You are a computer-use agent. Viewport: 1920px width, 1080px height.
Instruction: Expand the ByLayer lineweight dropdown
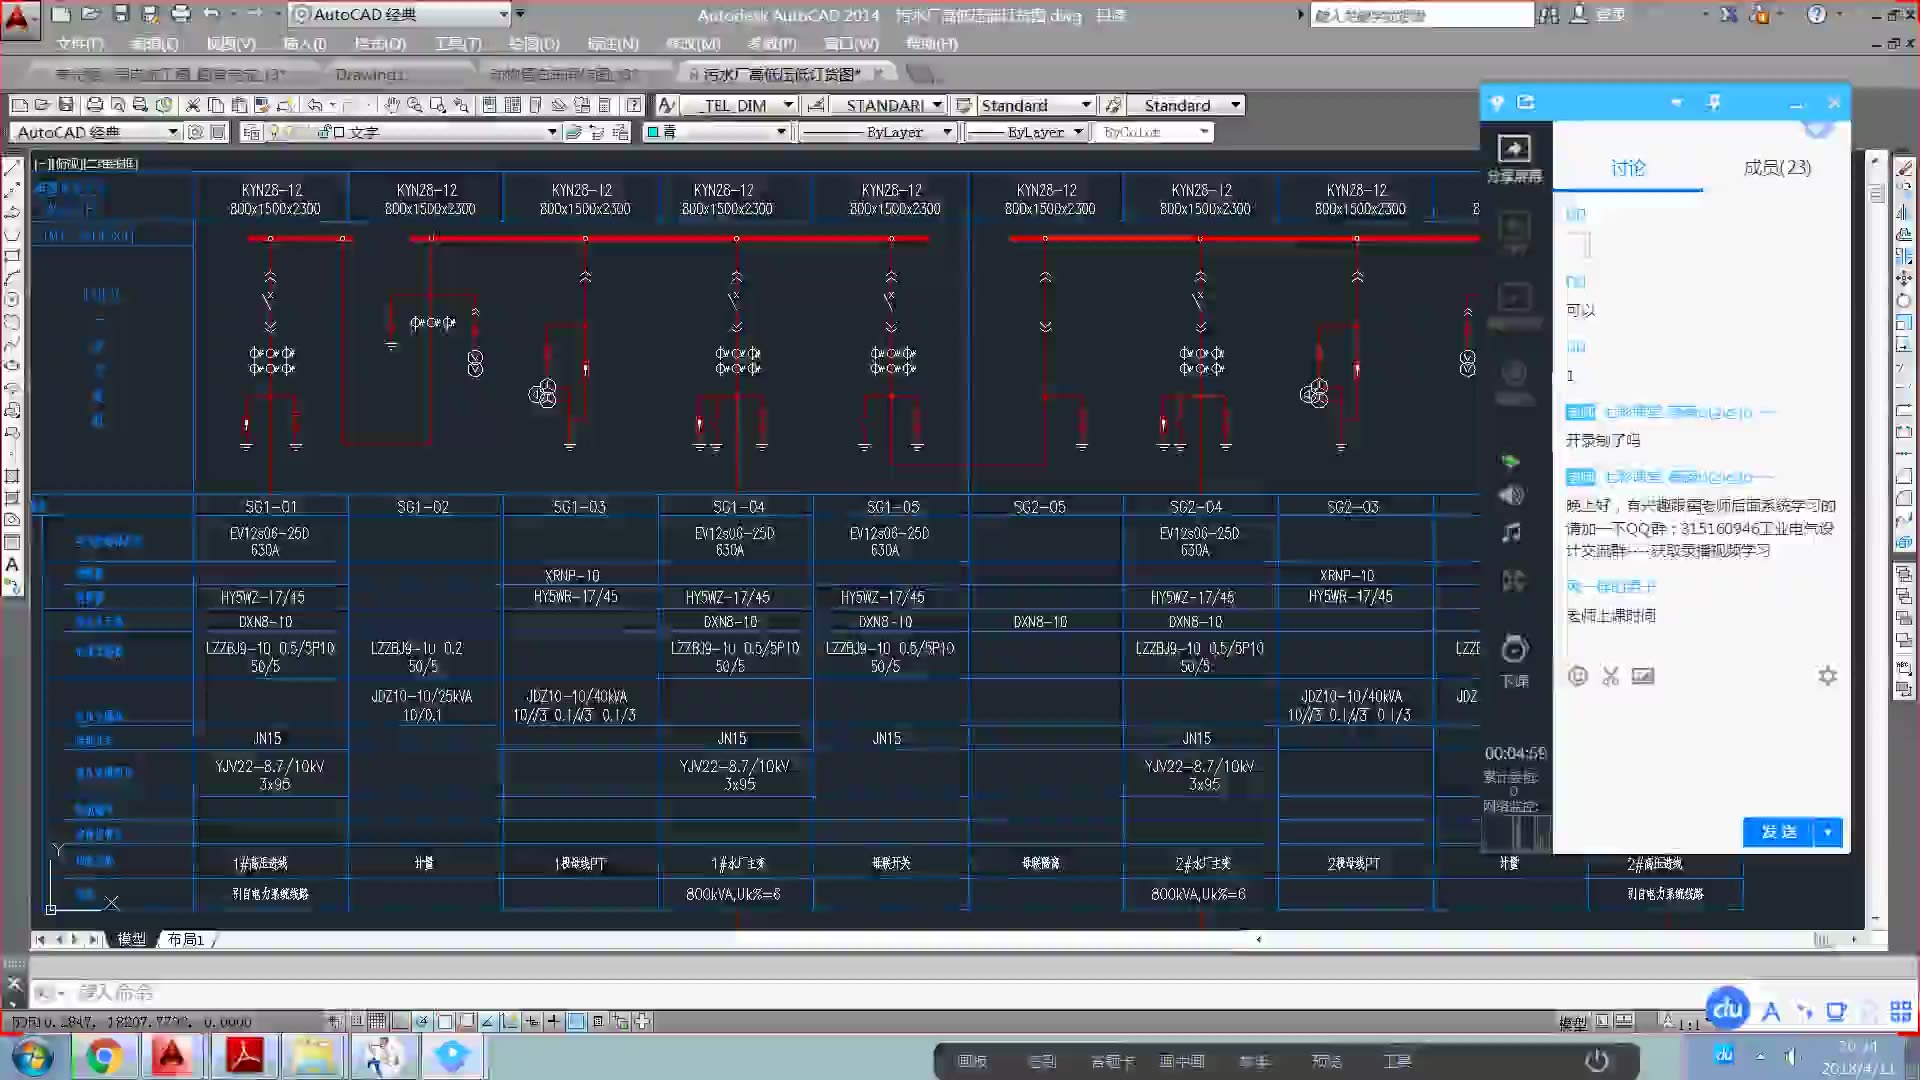(x=1078, y=132)
